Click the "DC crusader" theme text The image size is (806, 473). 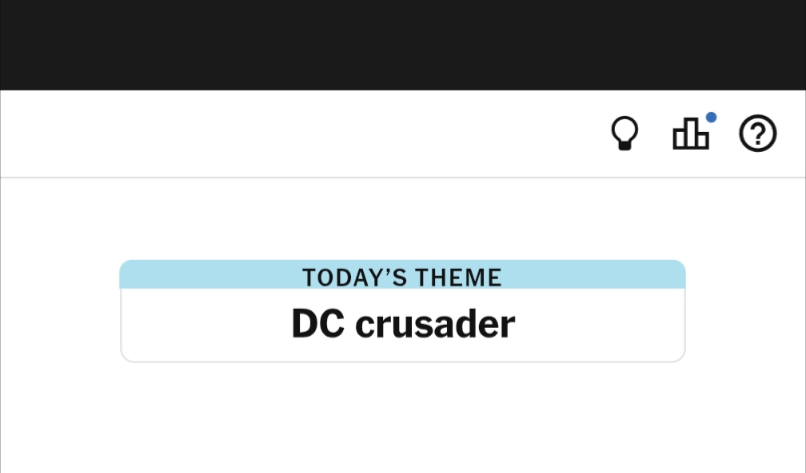tap(402, 324)
